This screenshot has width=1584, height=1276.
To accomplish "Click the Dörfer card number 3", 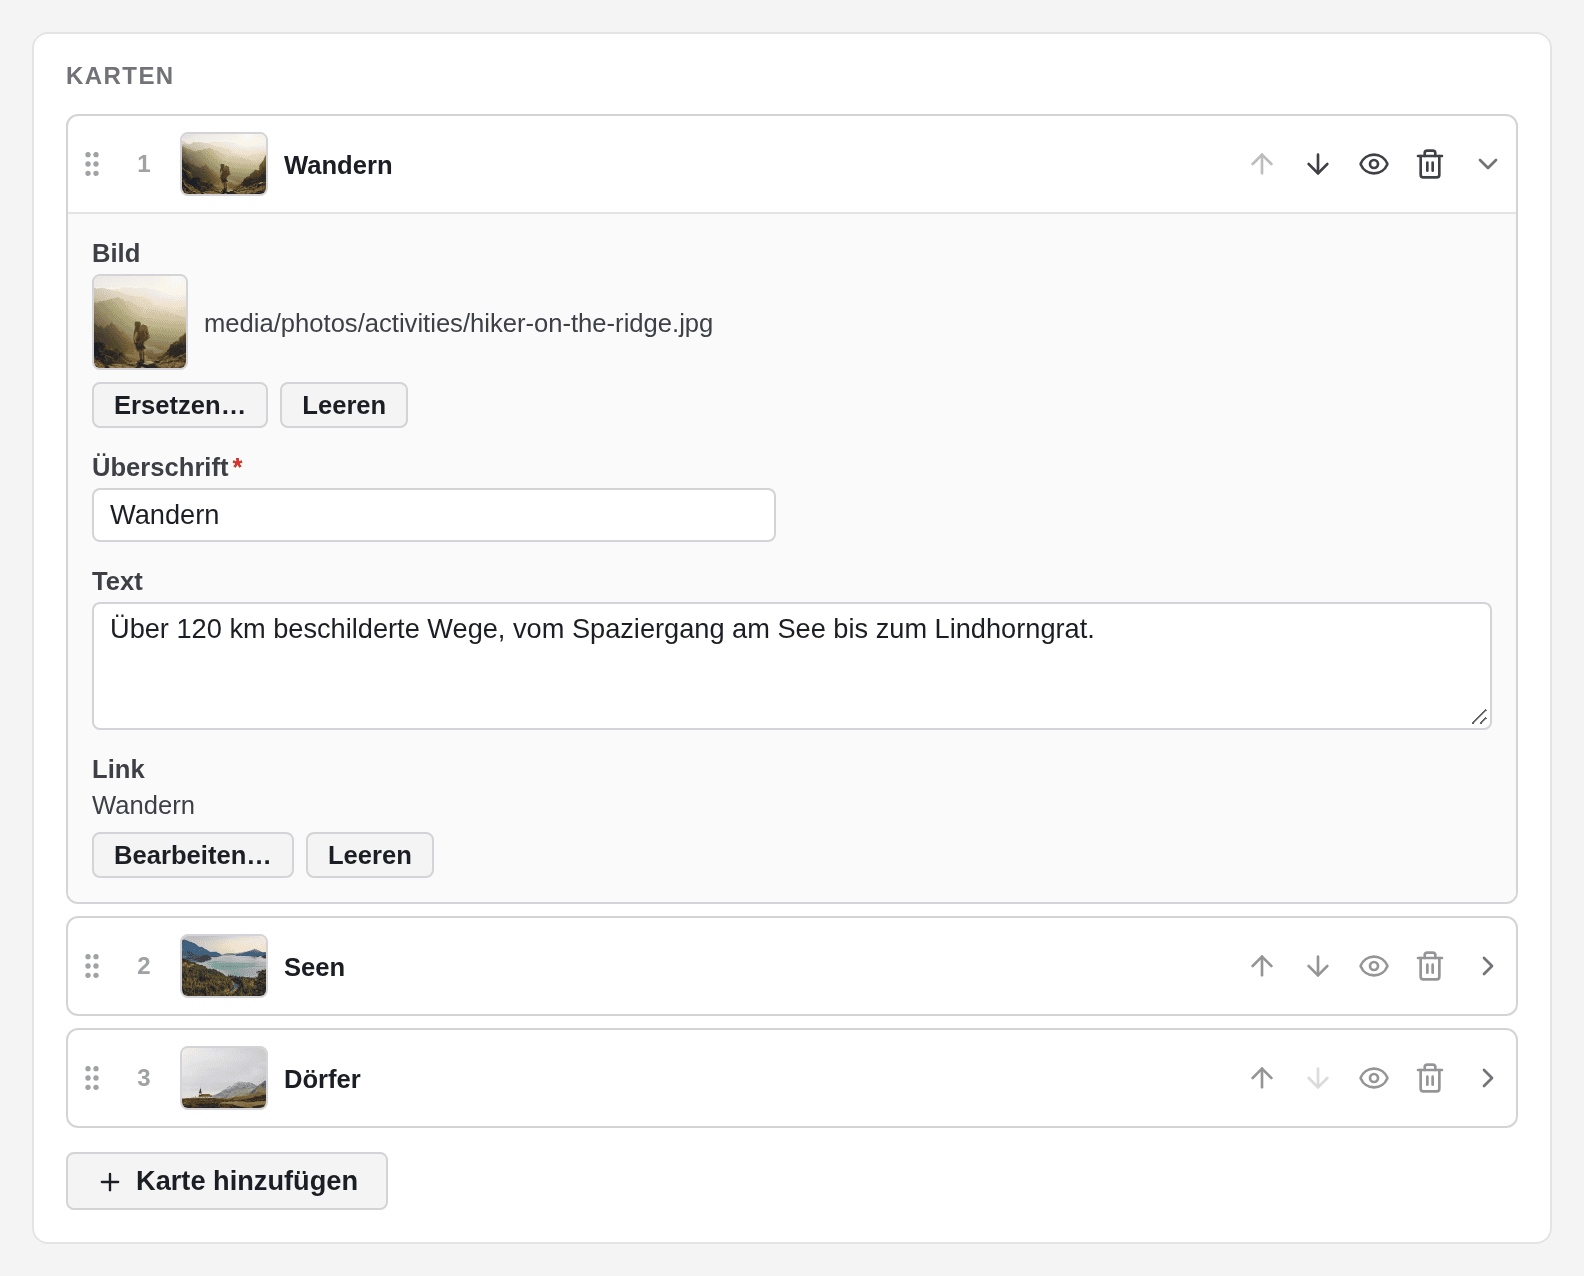I will pyautogui.click(x=144, y=1078).
